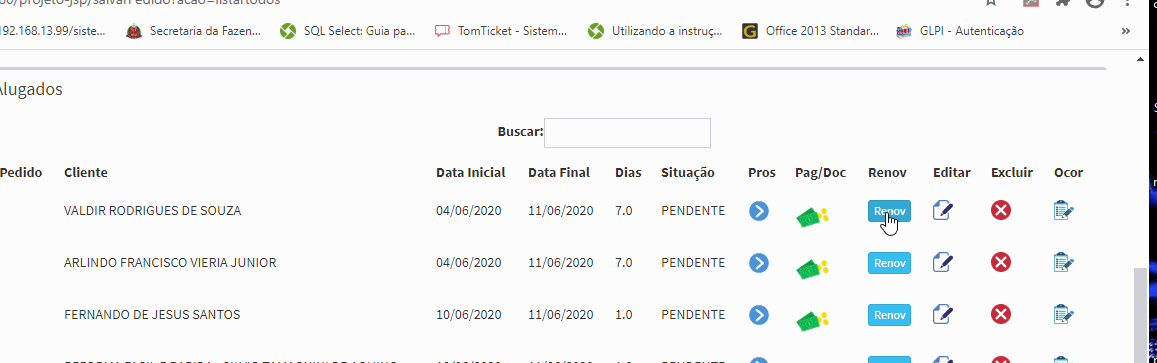This screenshot has height=363, width=1157.
Task: Click the blue arrow Pros icon for Valdir Rodrigues
Action: click(759, 211)
